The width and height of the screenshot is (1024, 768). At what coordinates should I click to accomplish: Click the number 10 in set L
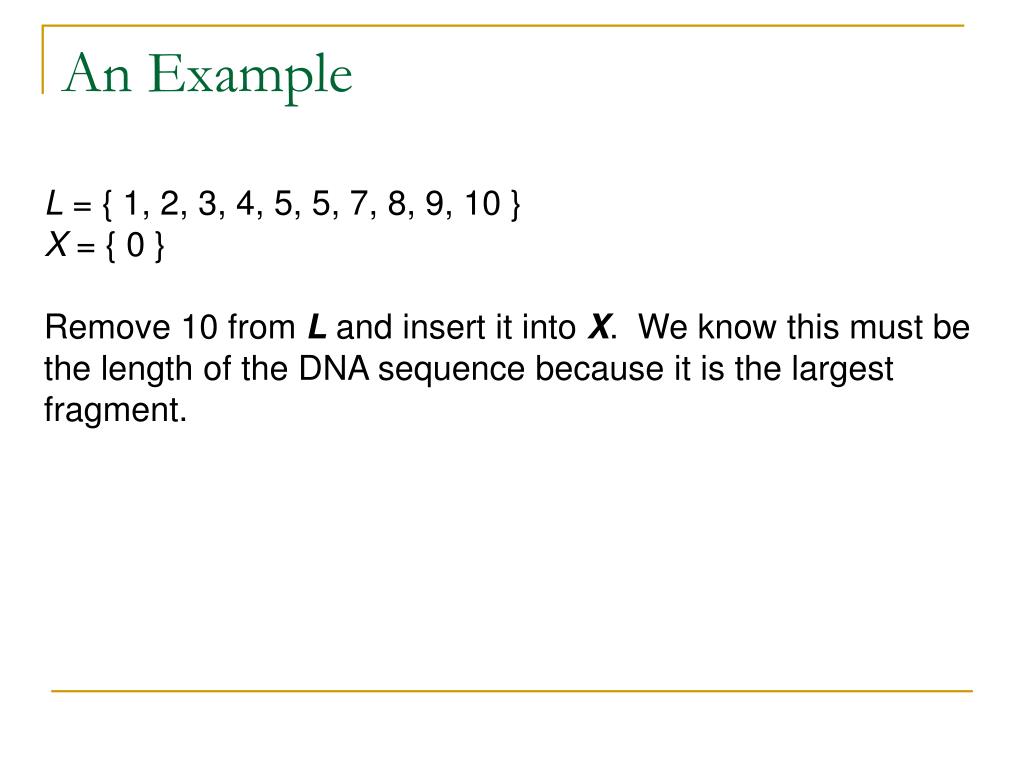(x=482, y=203)
